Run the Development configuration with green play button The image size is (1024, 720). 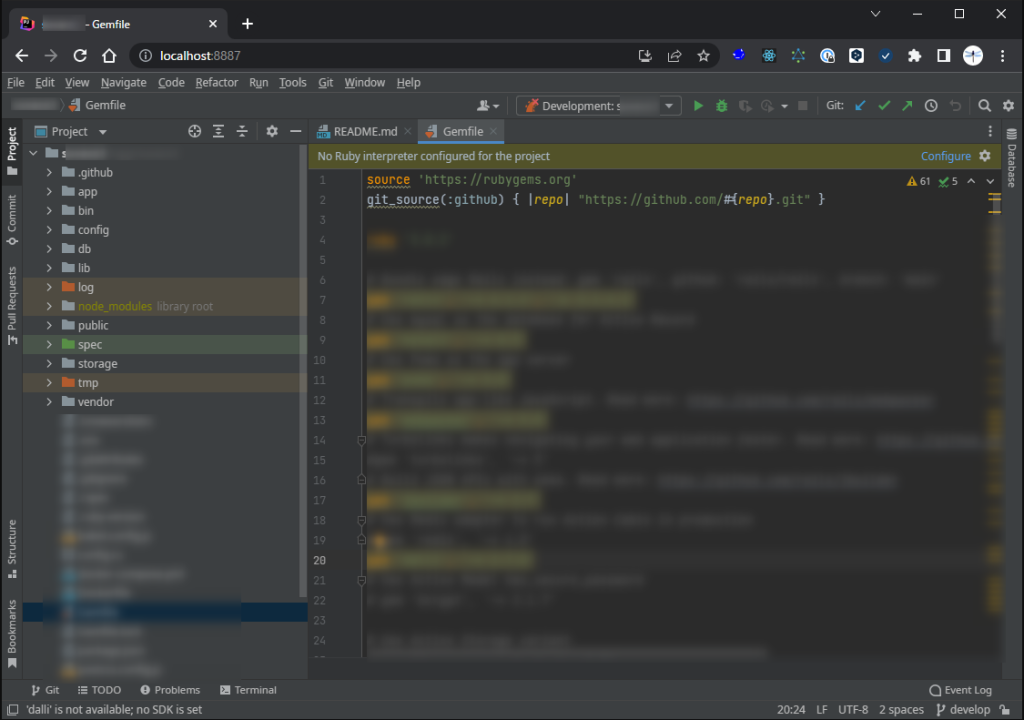click(697, 105)
